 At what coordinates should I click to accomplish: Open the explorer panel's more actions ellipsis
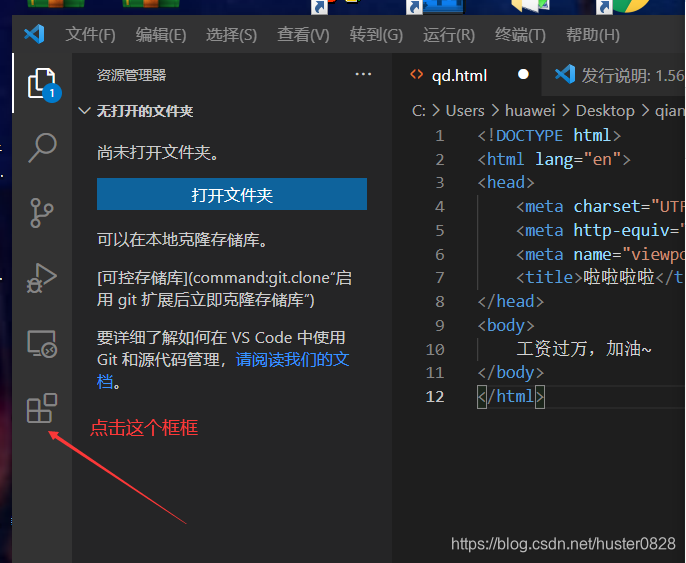[x=363, y=74]
